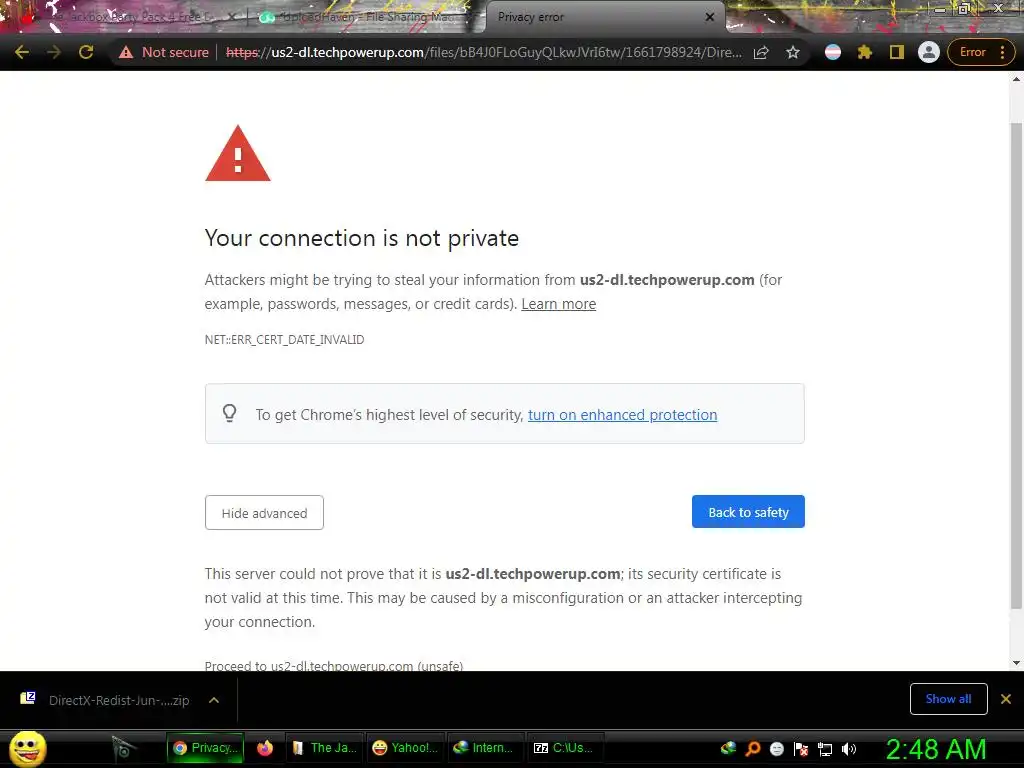Select the Privacy Chrome taskbar button
This screenshot has height=768, width=1024.
tap(206, 748)
